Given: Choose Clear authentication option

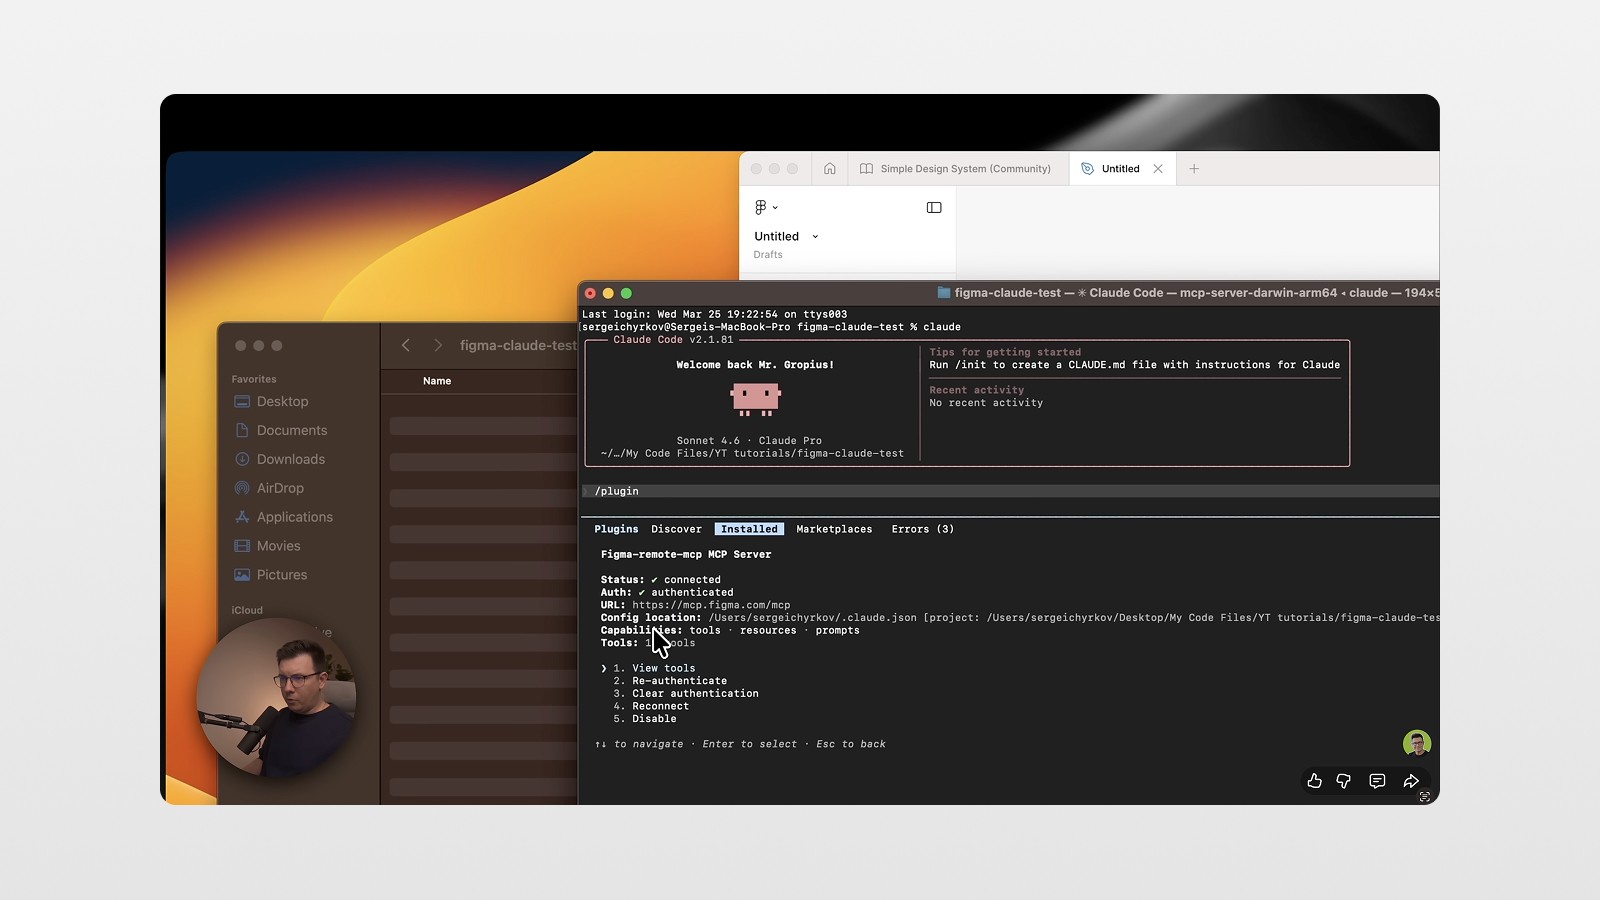Looking at the screenshot, I should point(686,694).
